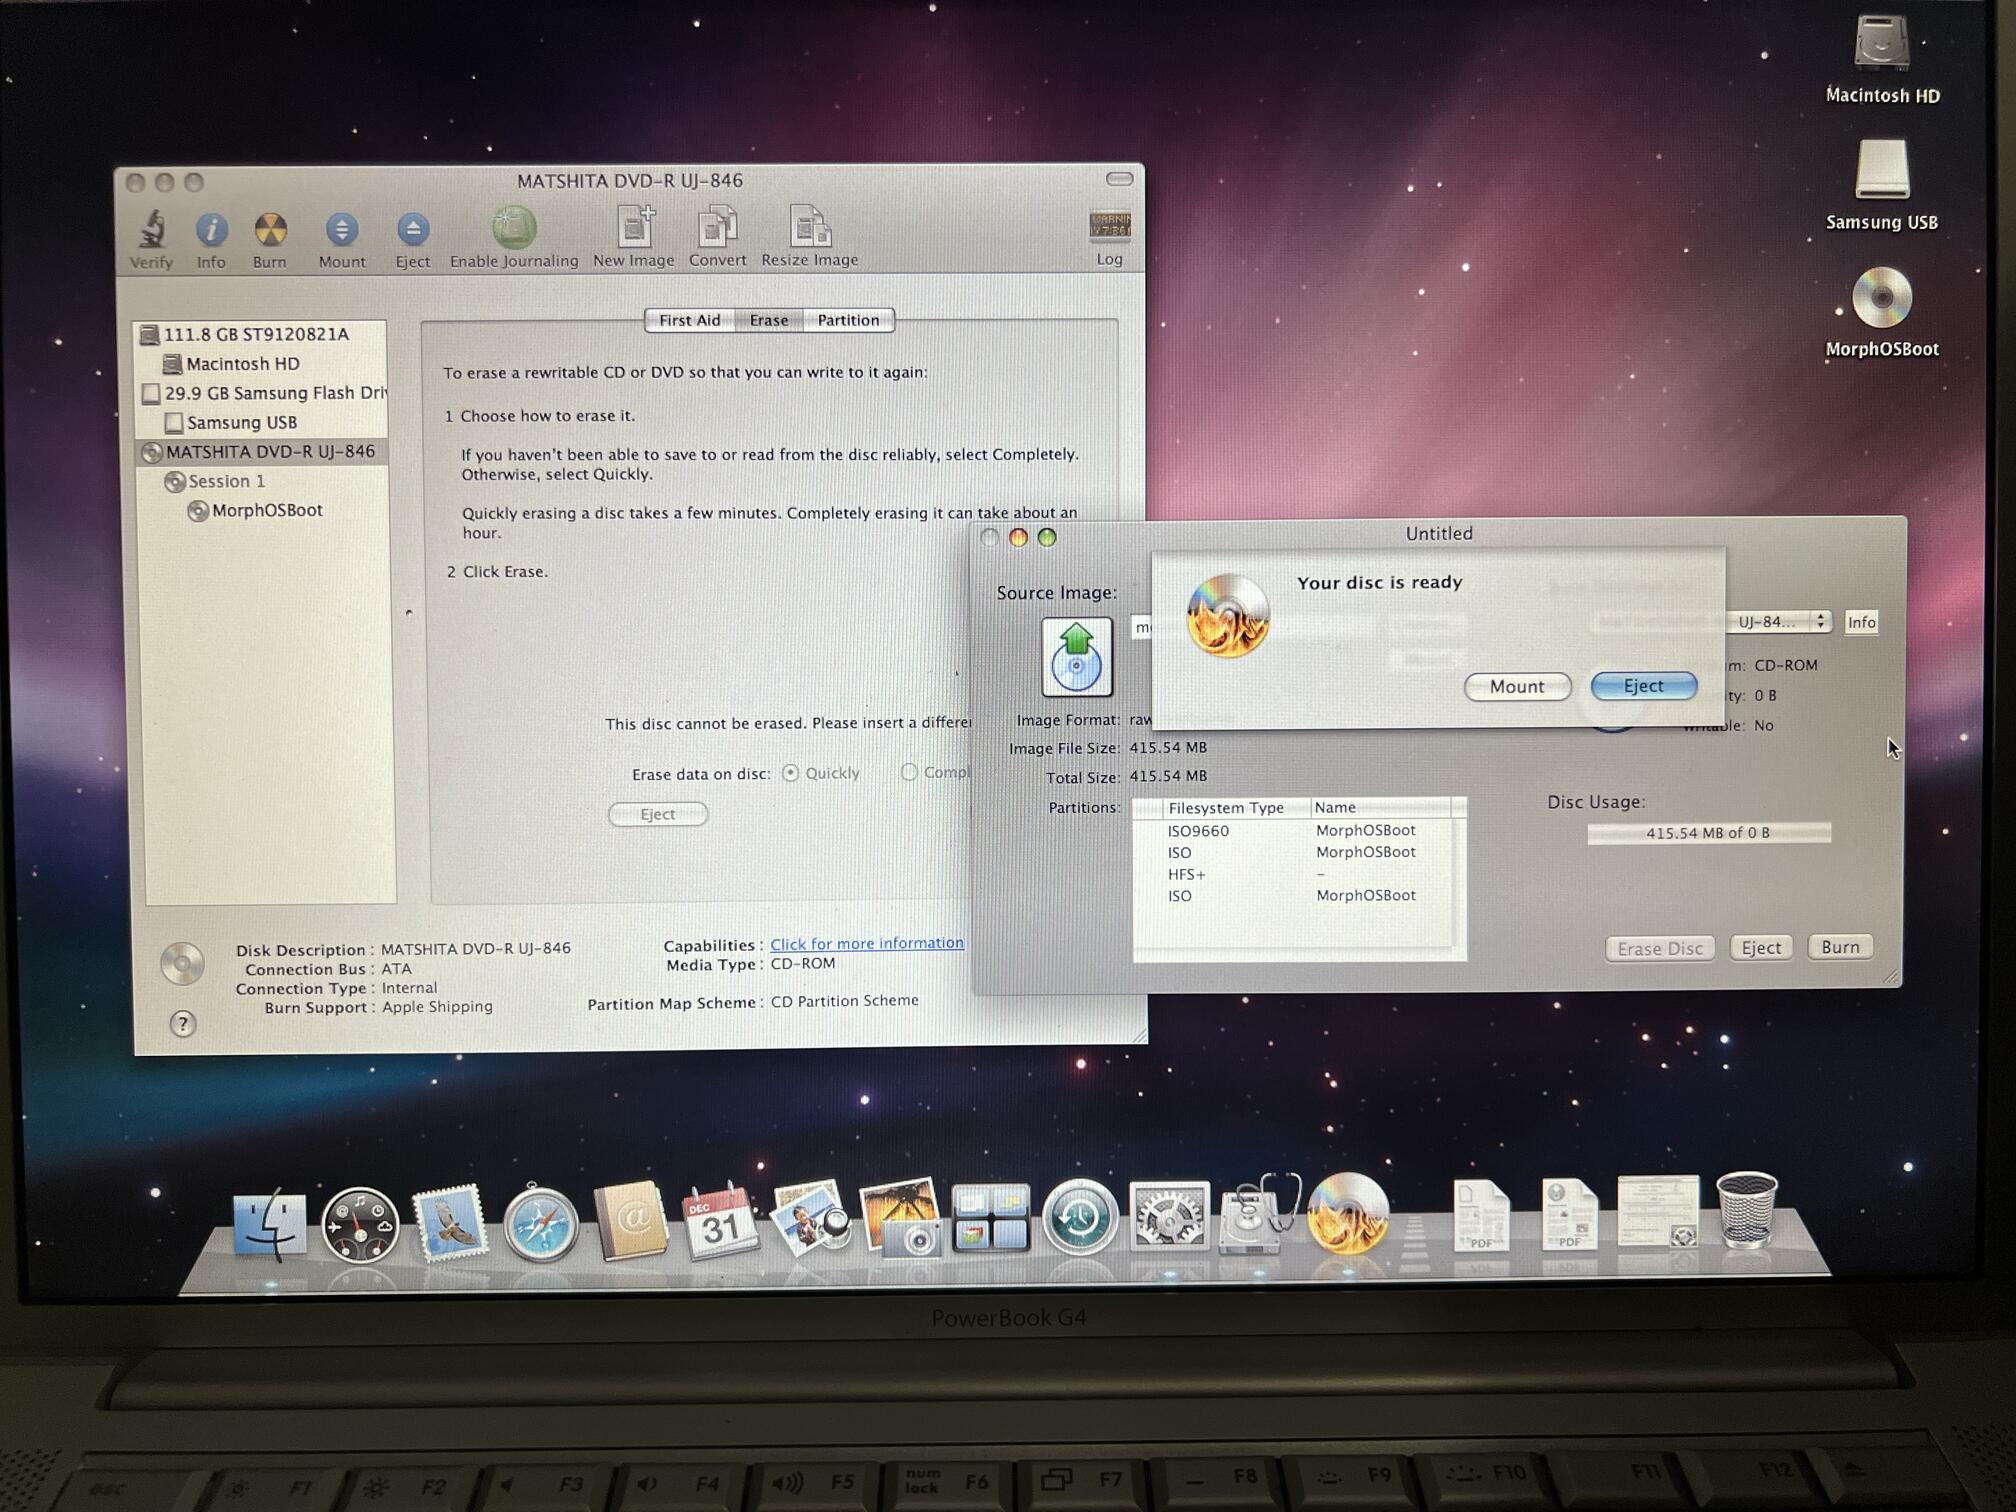Click the Burn toolbar icon
This screenshot has height=1512, width=2016.
coord(270,230)
